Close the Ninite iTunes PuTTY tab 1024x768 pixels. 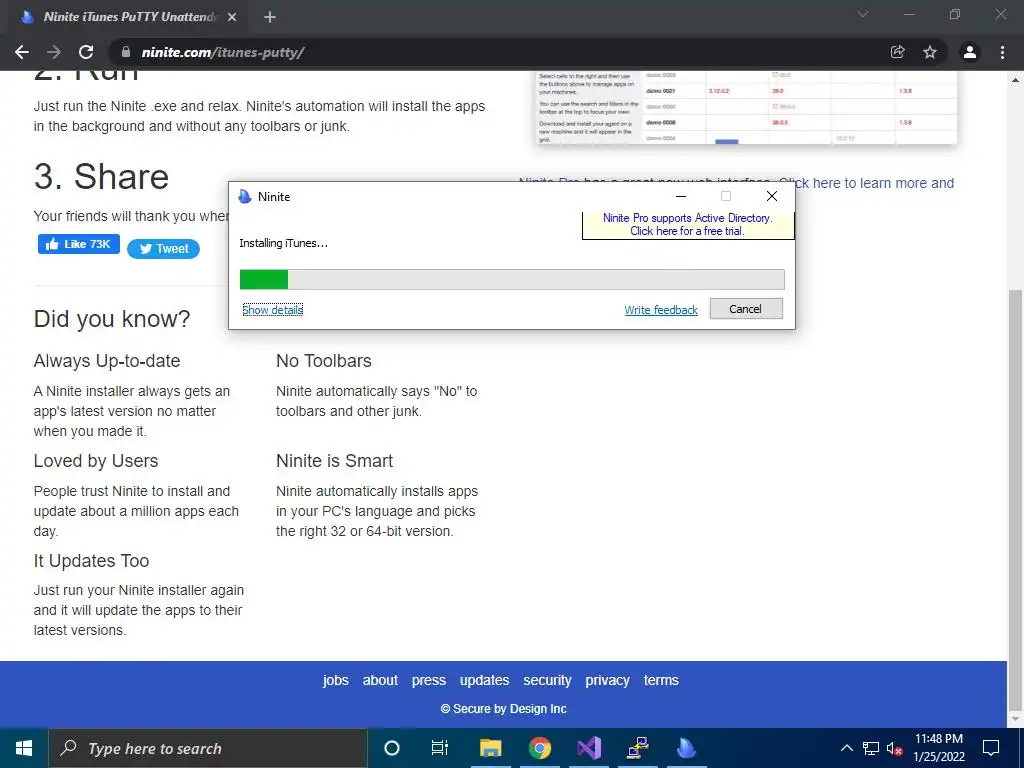(232, 17)
